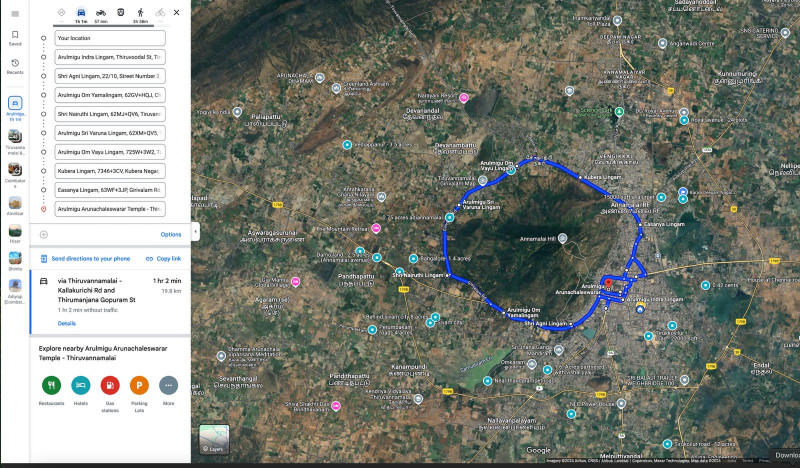Select the pink resort marker near Devanandal
This screenshot has width=800, height=468.
point(464,97)
